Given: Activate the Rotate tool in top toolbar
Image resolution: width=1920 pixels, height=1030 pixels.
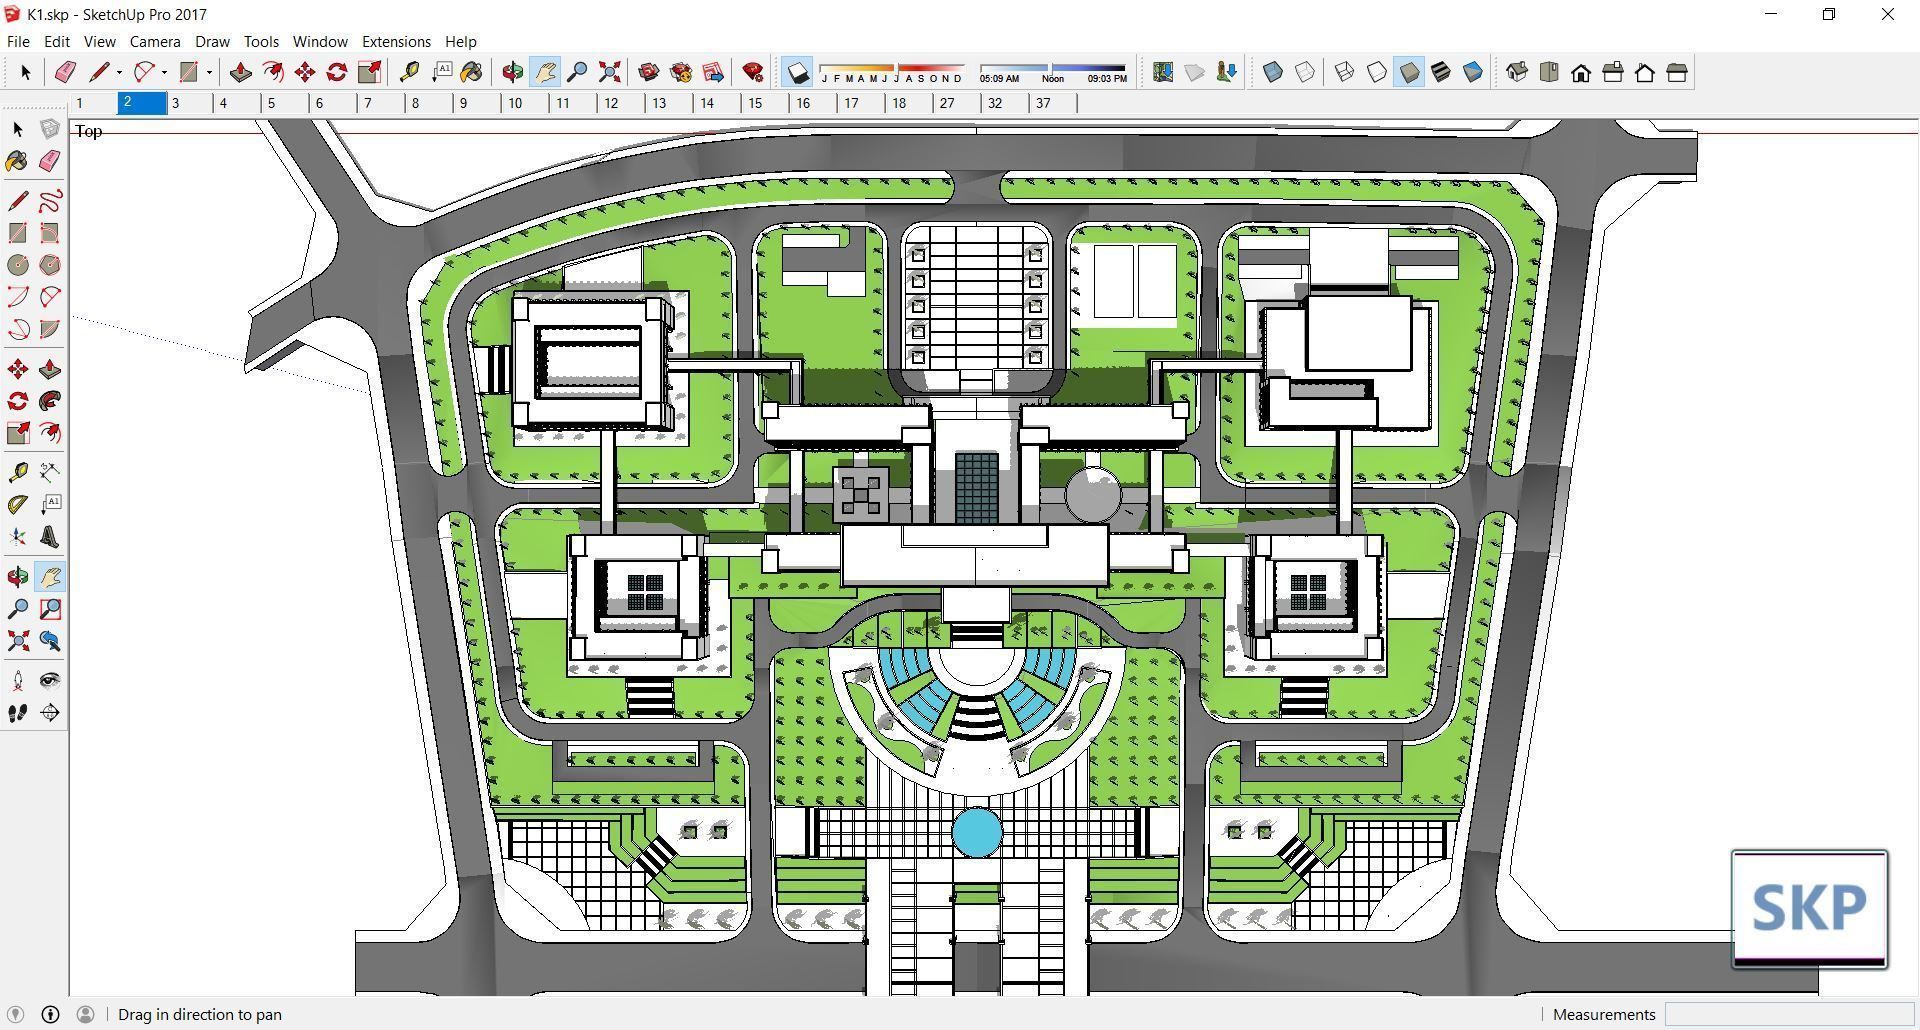Looking at the screenshot, I should [x=337, y=72].
